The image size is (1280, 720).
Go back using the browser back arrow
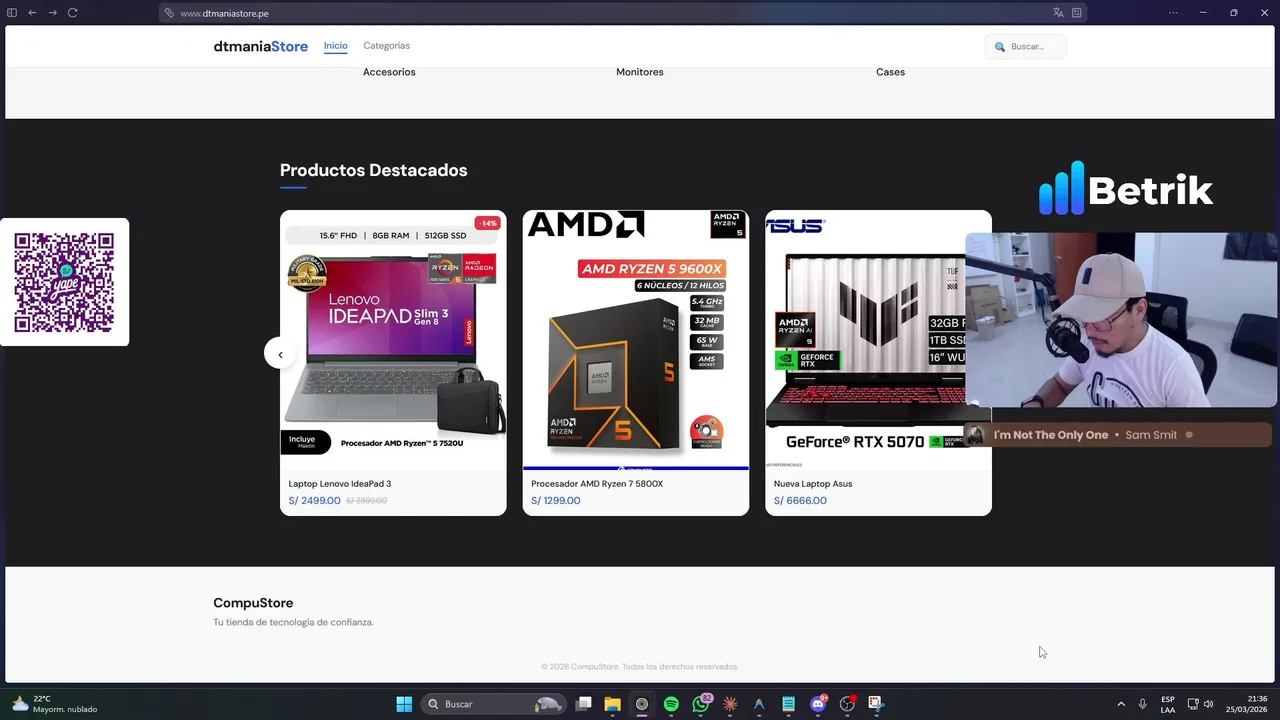pyautogui.click(x=32, y=13)
